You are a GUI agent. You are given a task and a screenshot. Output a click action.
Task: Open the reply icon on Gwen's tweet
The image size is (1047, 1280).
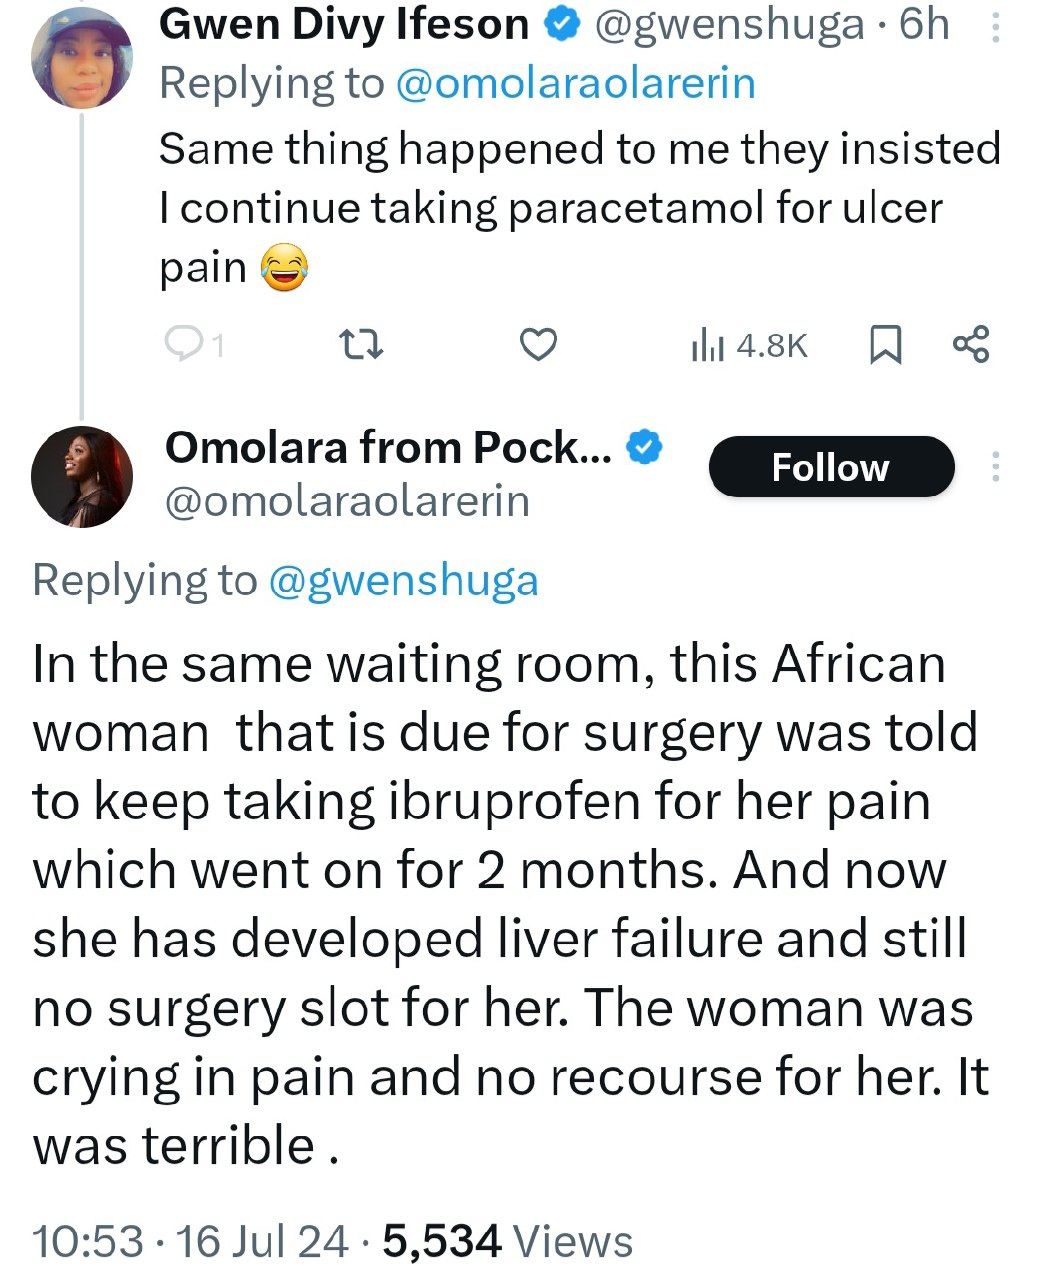click(193, 345)
